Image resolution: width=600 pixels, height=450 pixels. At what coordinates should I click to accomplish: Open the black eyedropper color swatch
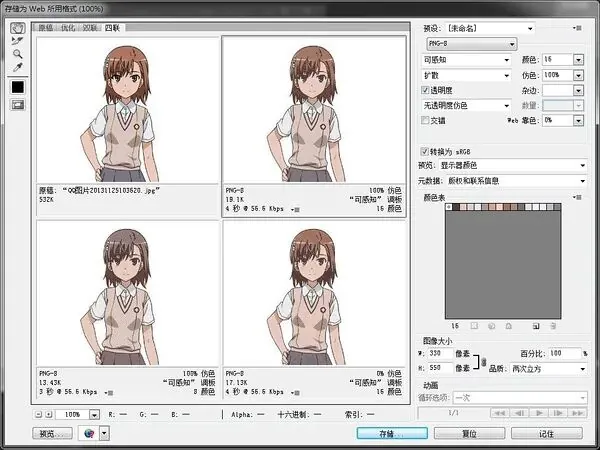[x=18, y=87]
